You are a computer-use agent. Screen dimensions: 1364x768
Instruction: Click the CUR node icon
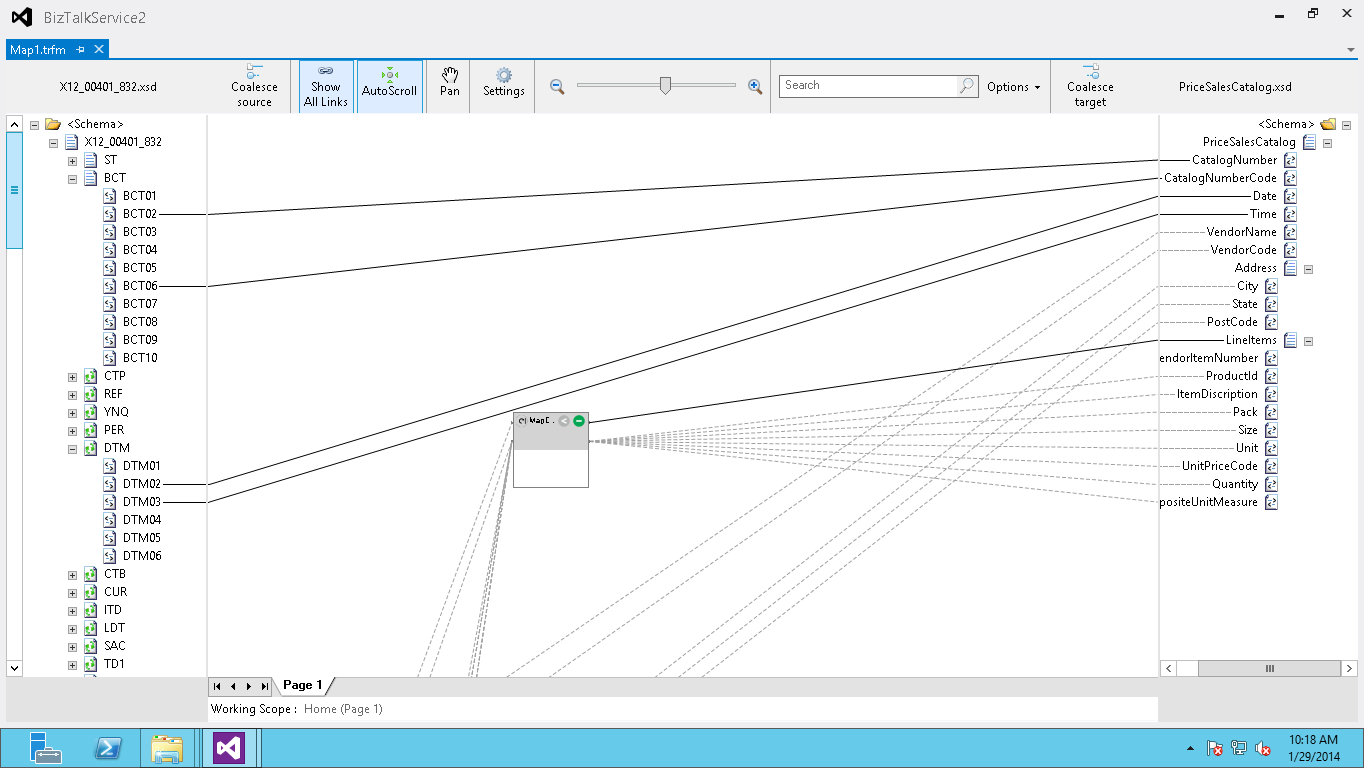pos(91,592)
